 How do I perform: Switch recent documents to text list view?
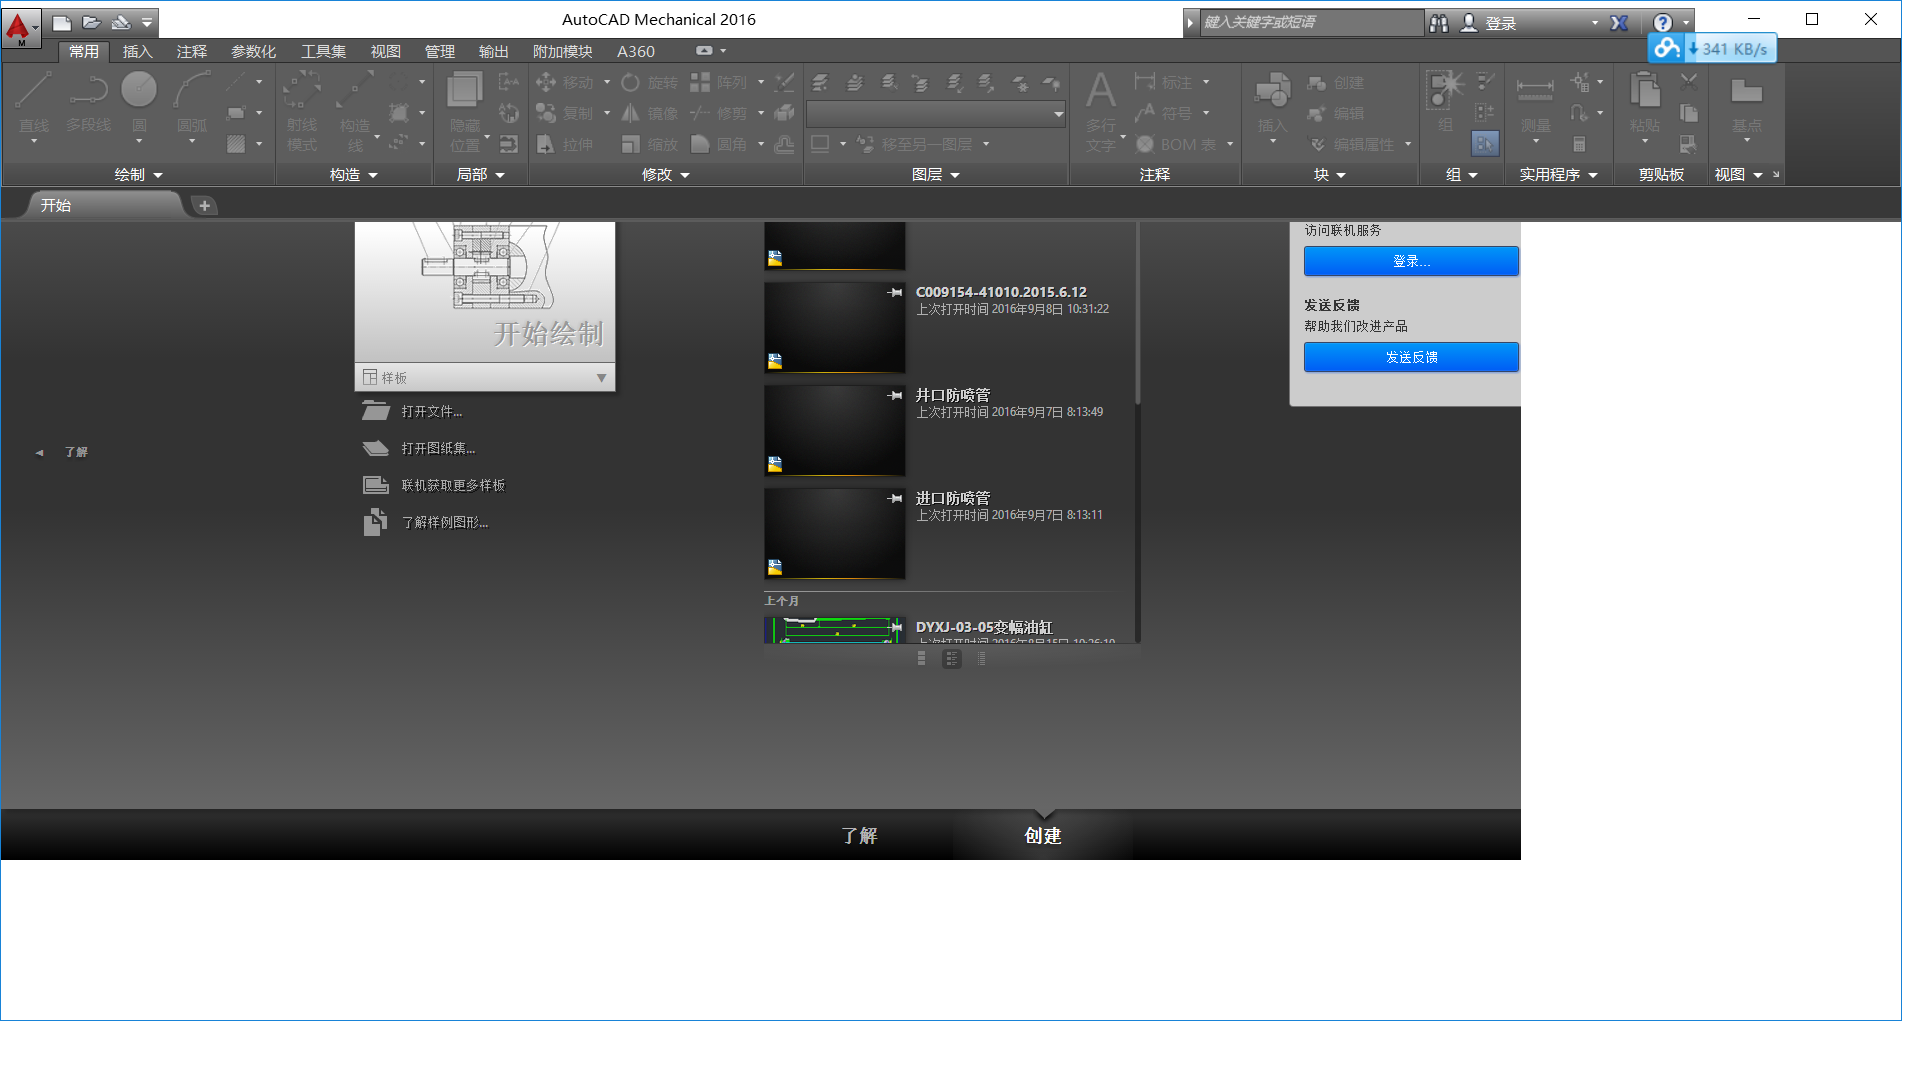coord(981,658)
